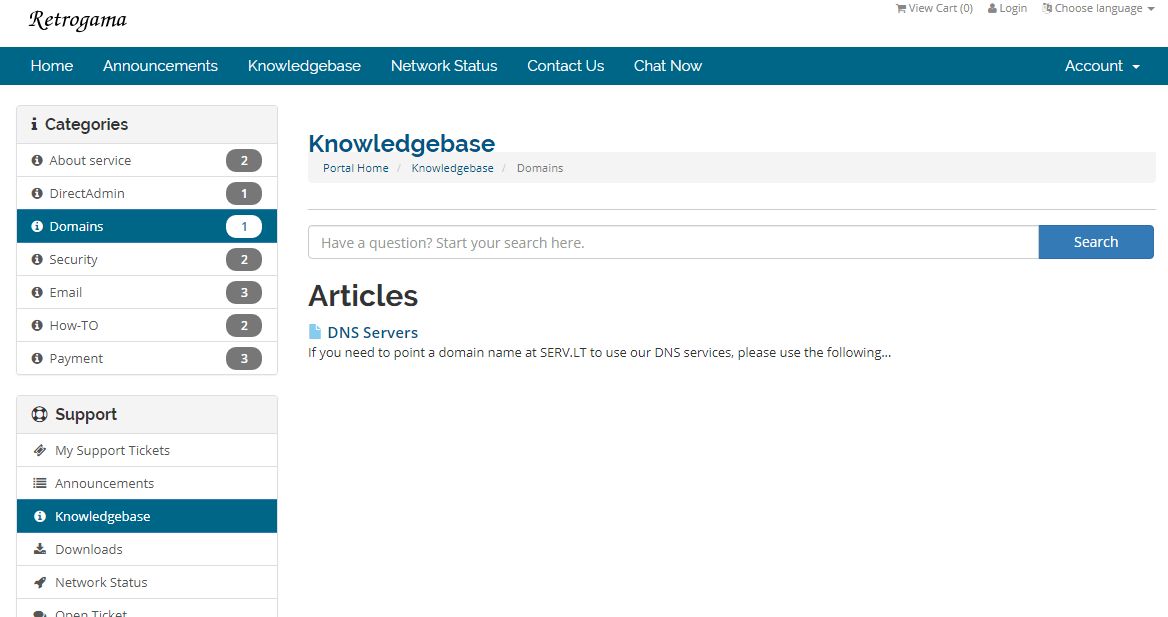Click the Email category count badge
1168x617 pixels.
click(x=244, y=293)
